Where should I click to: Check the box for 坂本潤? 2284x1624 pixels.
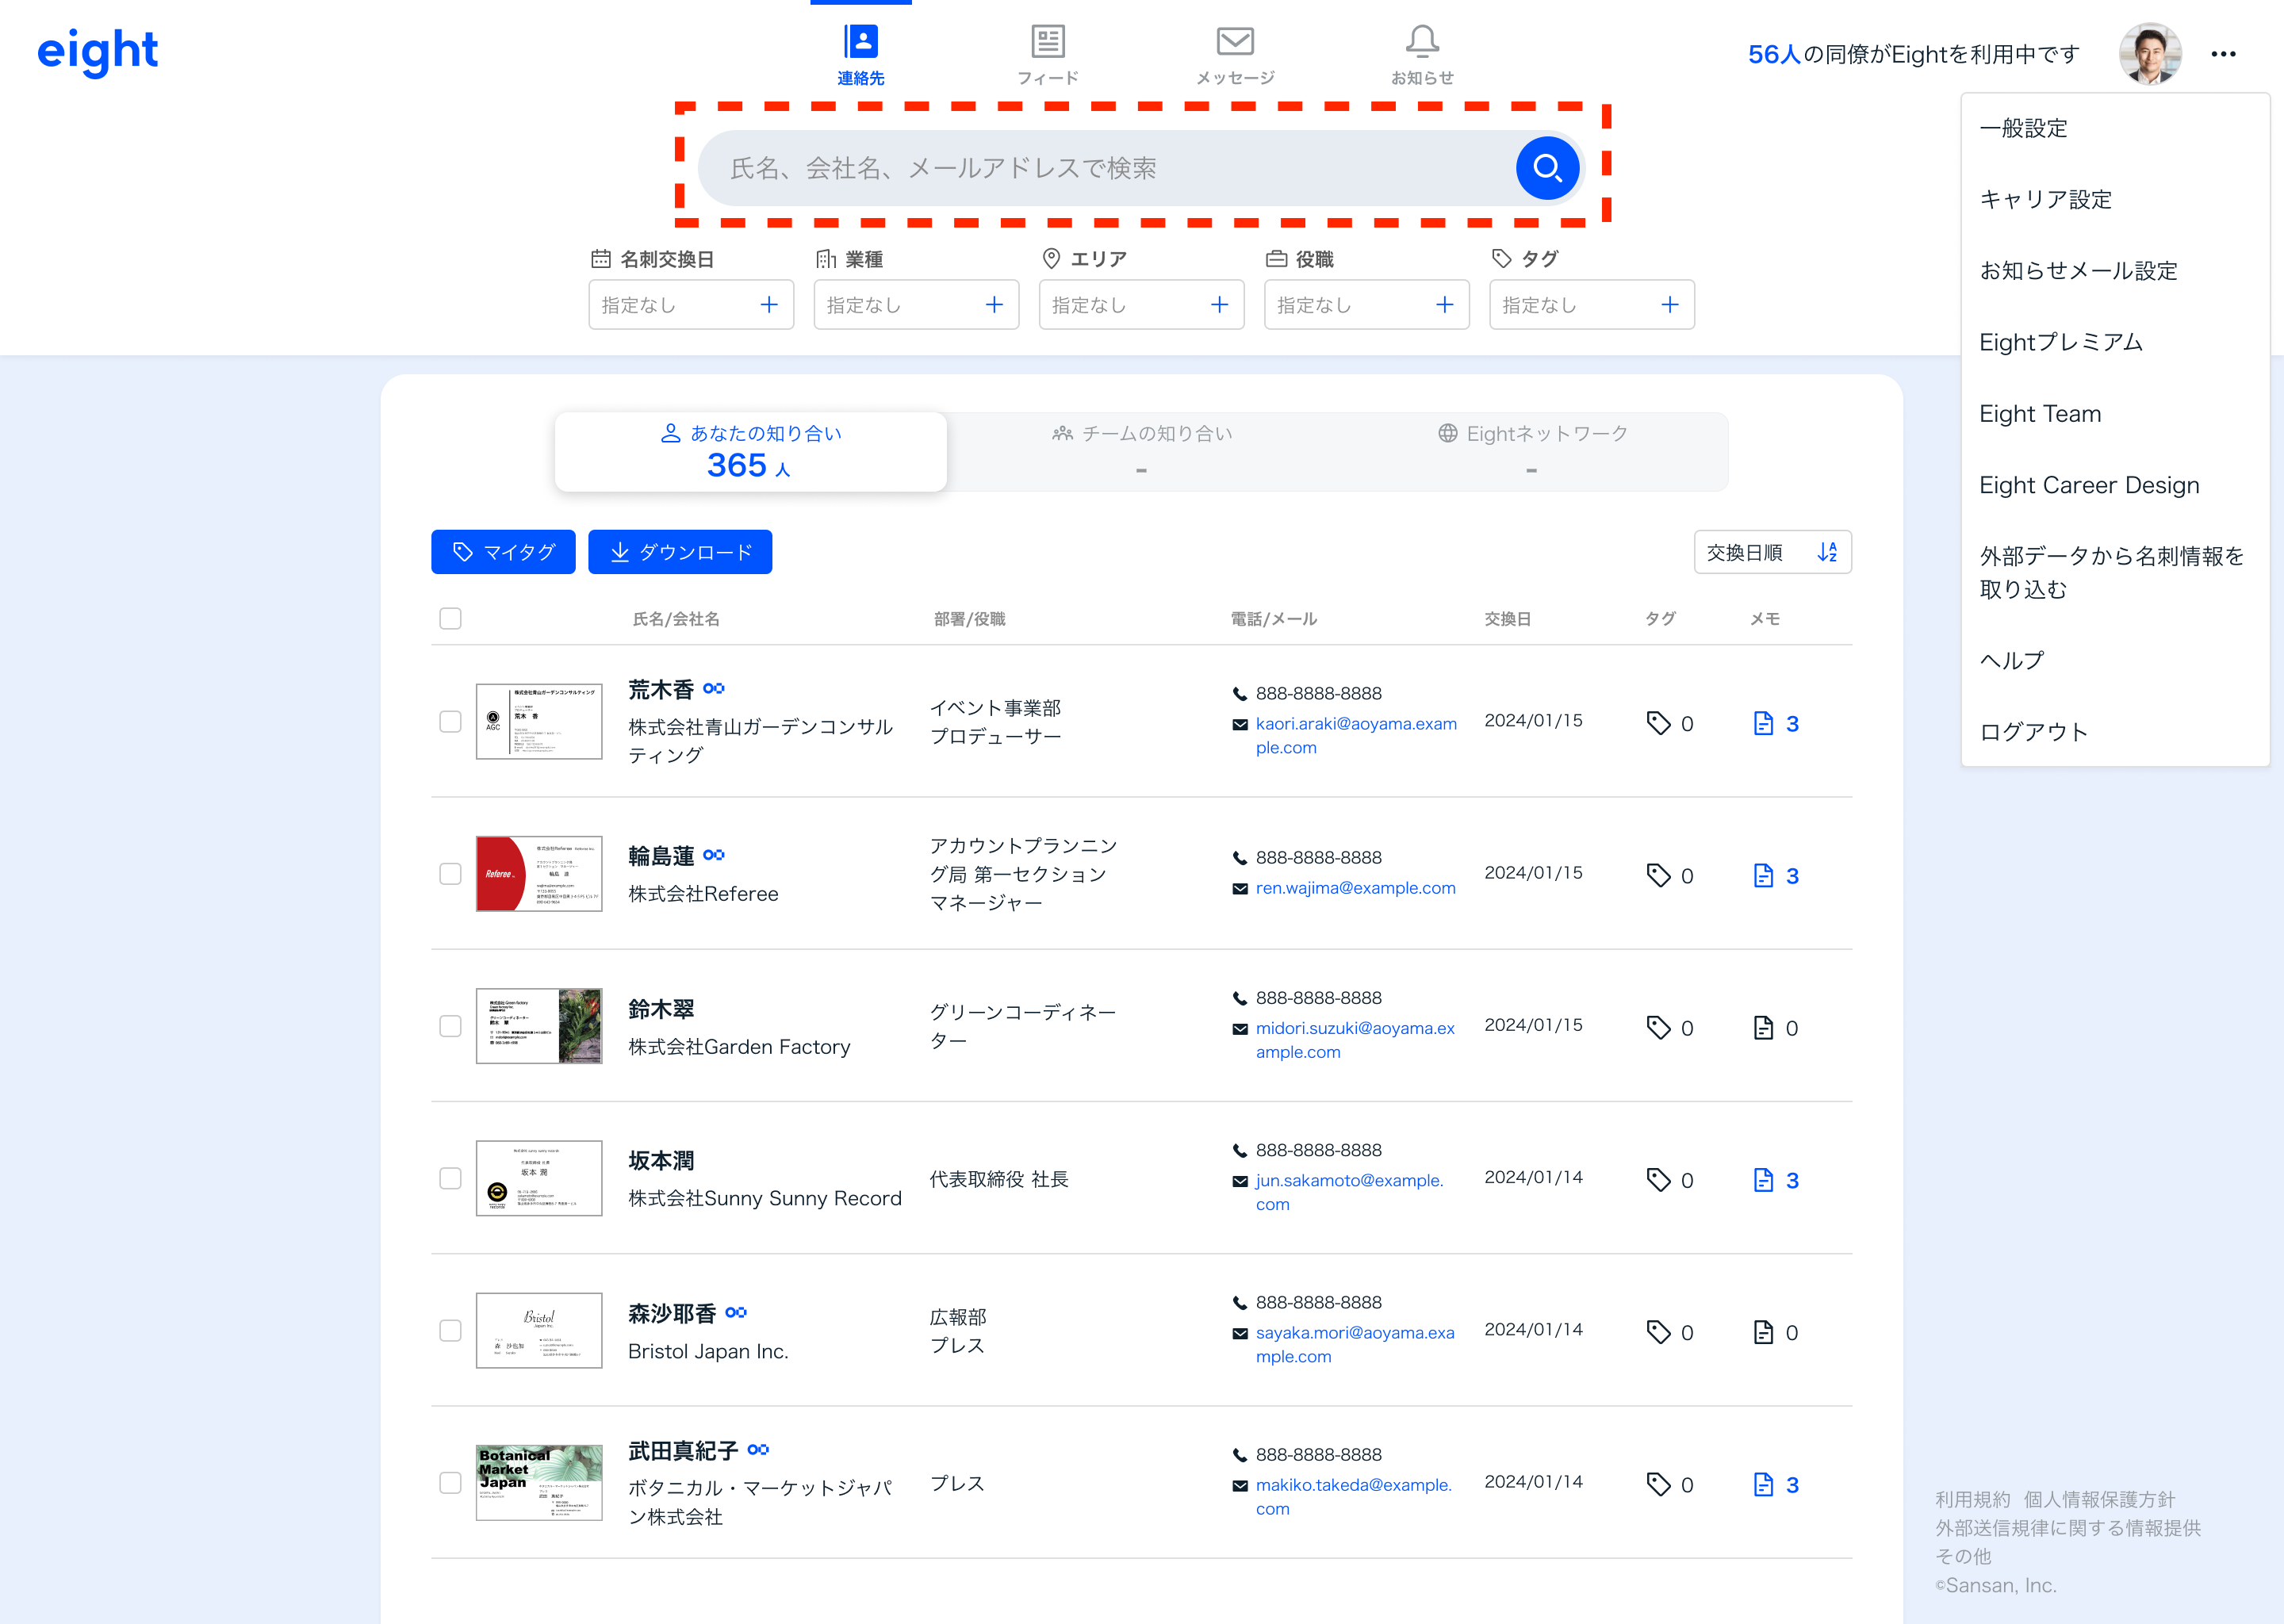tap(450, 1178)
